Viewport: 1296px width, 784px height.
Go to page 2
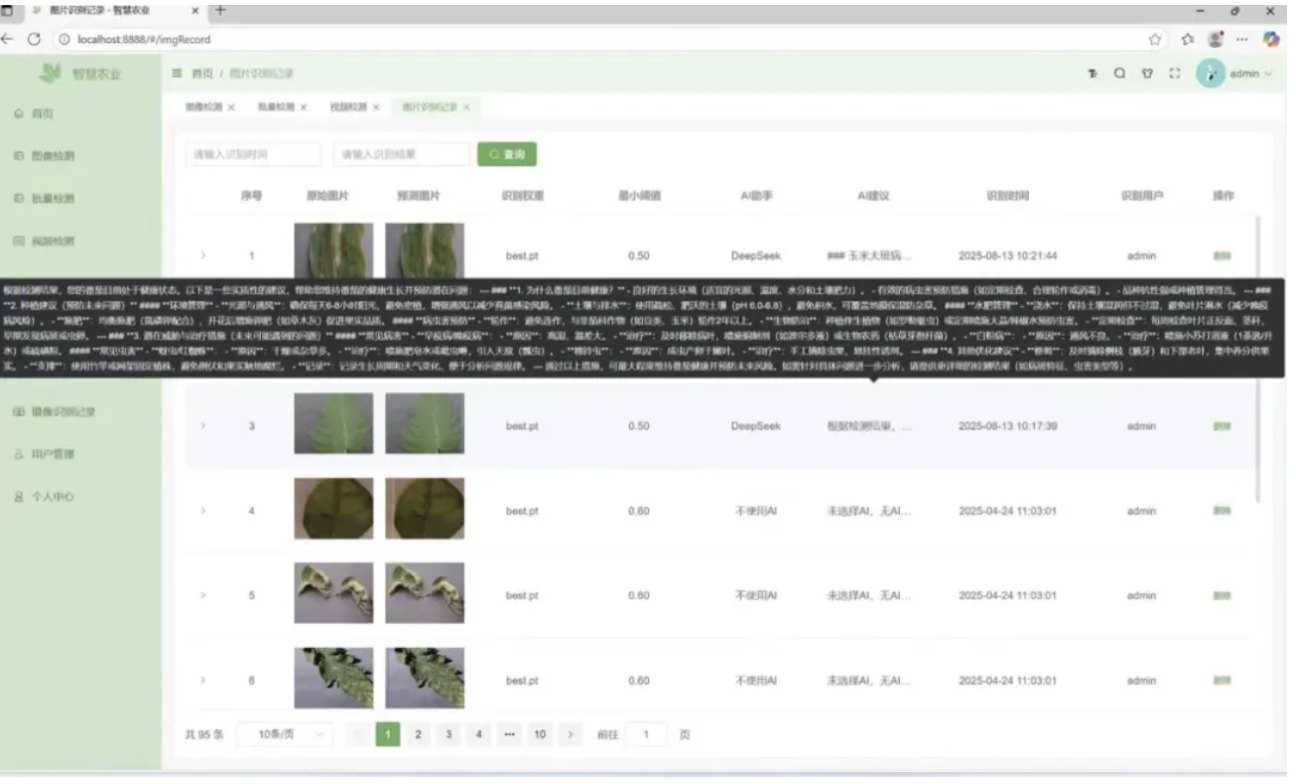418,734
